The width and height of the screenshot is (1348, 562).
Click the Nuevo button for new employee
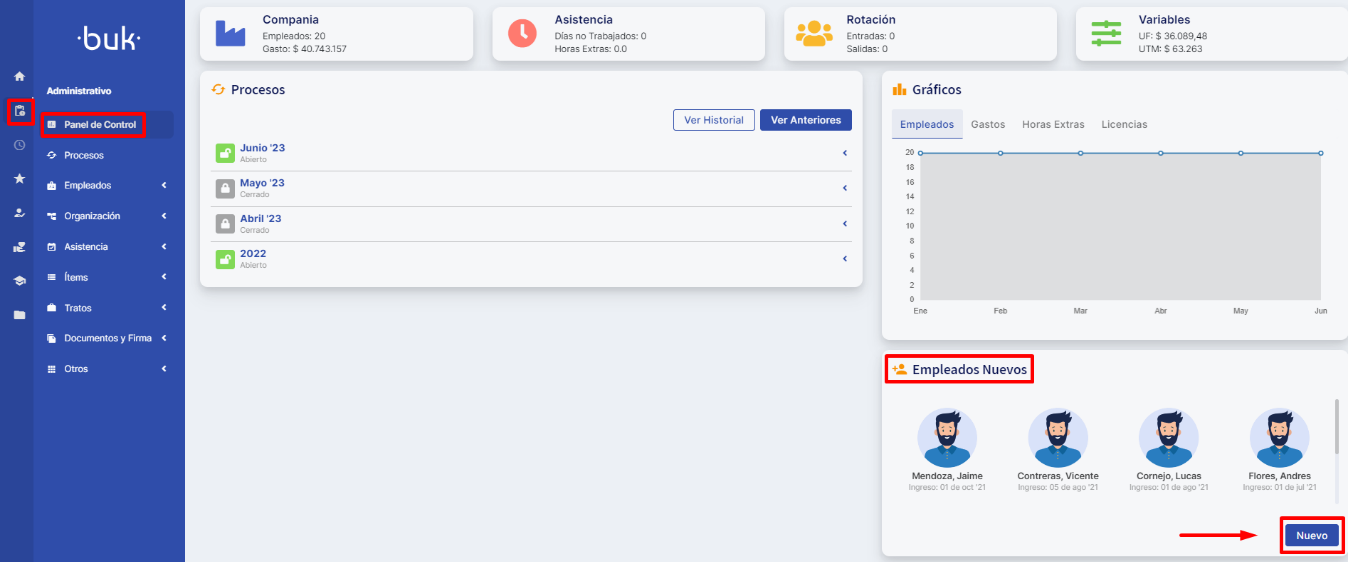coord(1311,535)
